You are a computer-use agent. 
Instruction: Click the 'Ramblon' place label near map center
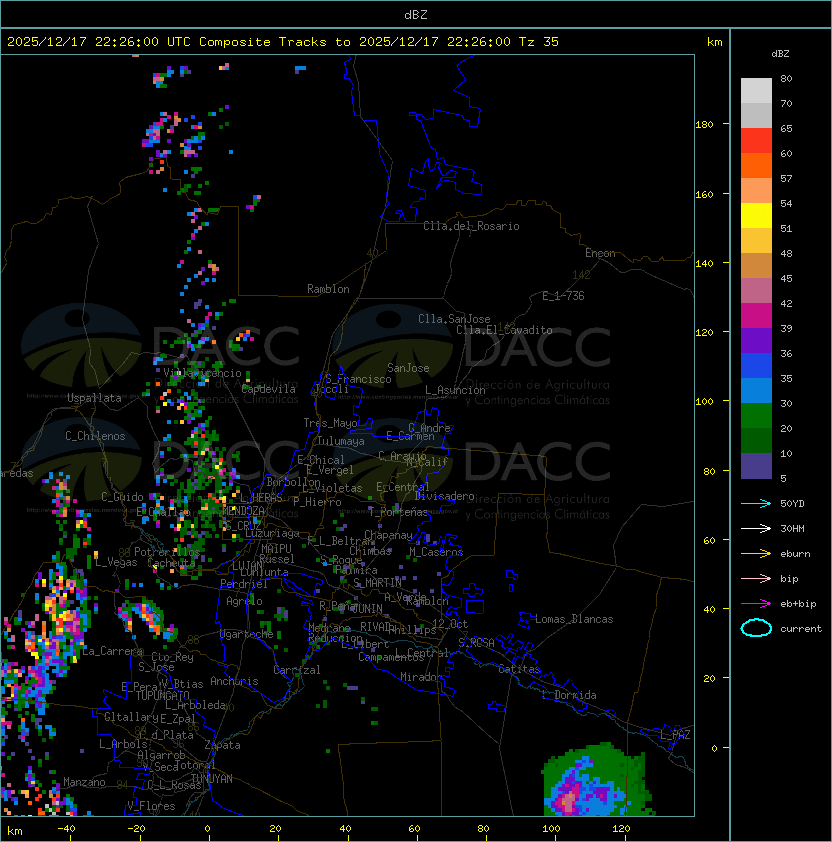[328, 289]
